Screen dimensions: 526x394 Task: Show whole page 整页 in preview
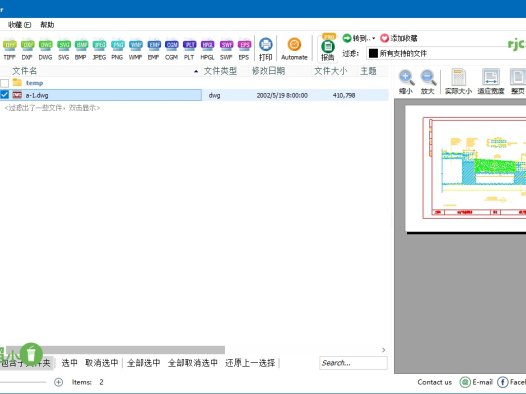pos(518,82)
